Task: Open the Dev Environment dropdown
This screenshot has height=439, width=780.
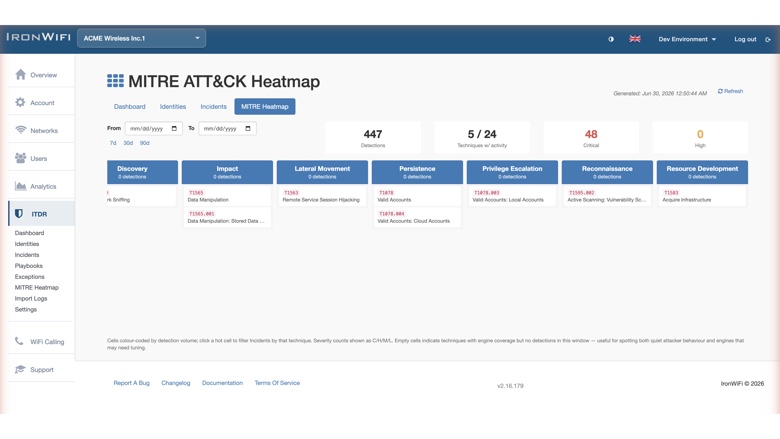Action: [x=687, y=39]
